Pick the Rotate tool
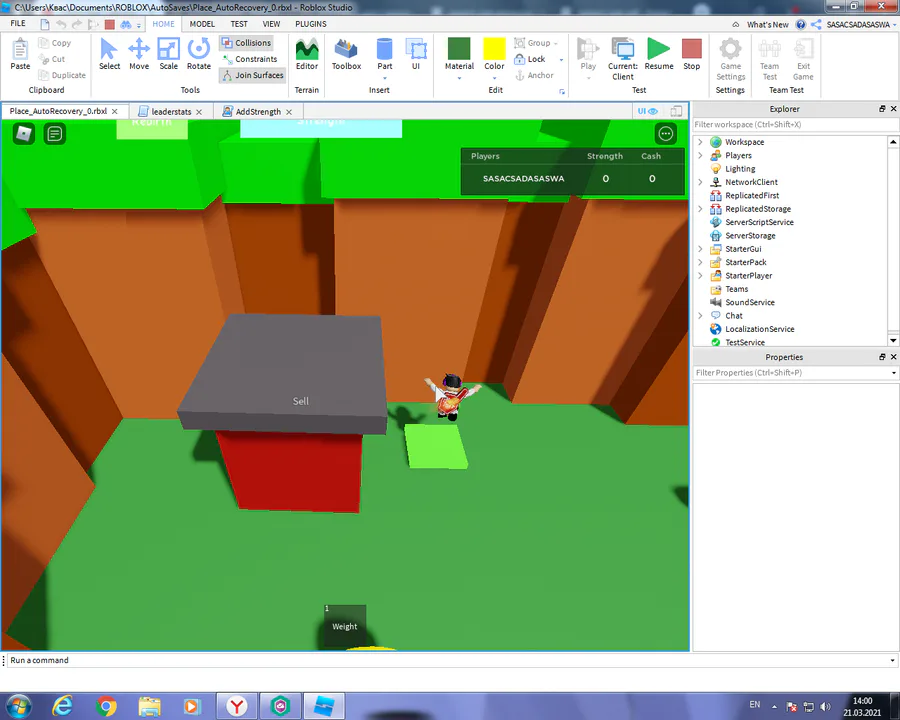900x720 pixels. [199, 54]
